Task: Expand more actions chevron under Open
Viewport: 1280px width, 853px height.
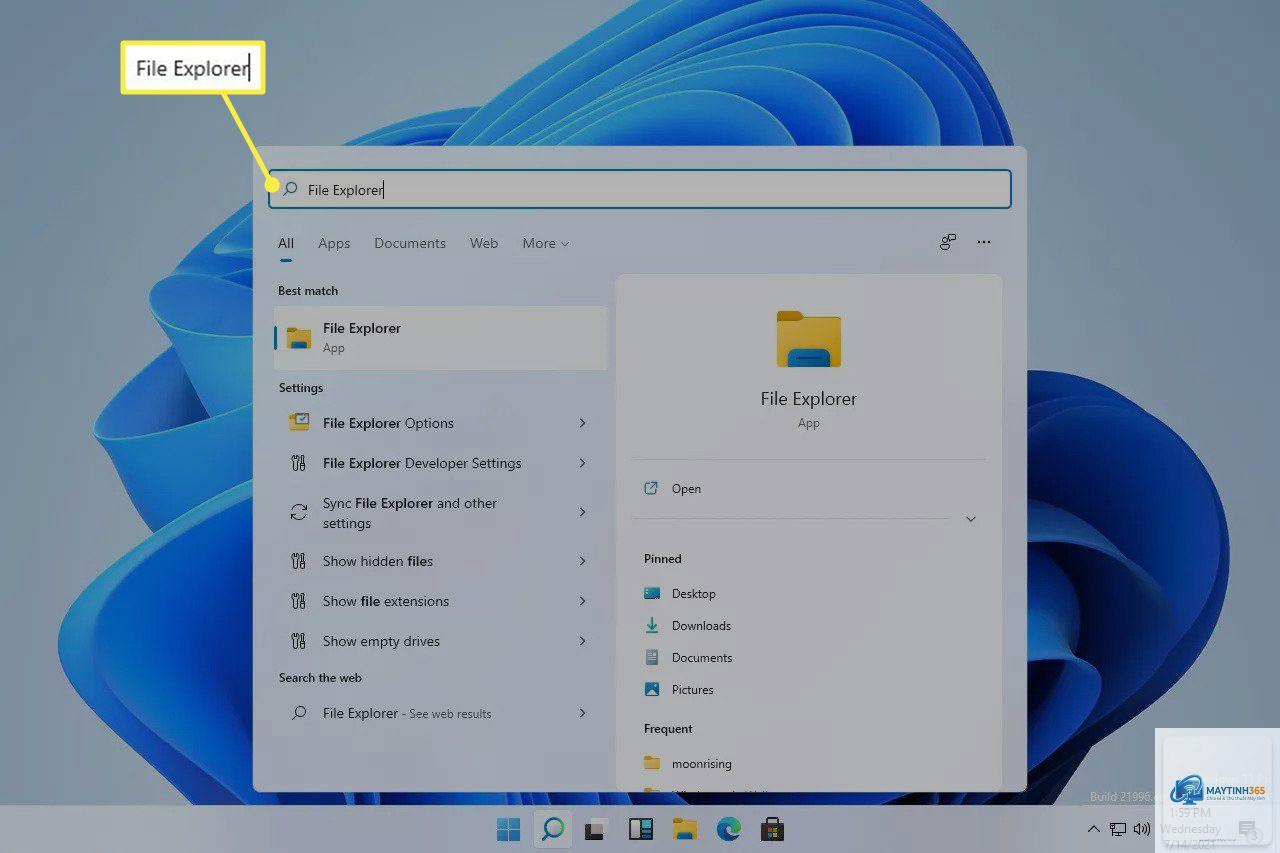Action: (970, 519)
